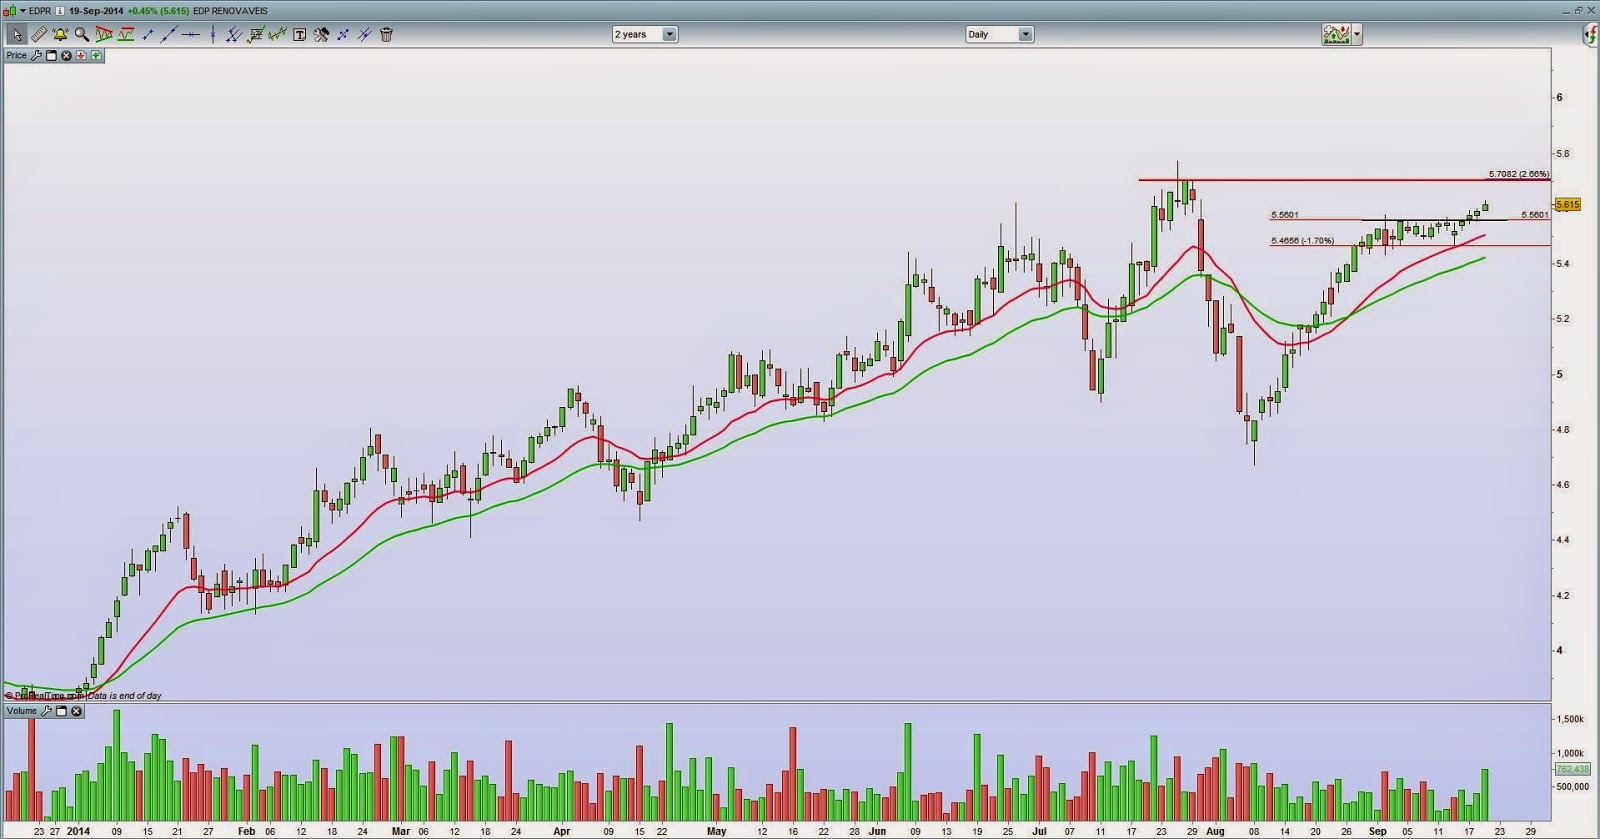Click the info icon beside EDPR
Screen dimensions: 1600x839
[60, 11]
